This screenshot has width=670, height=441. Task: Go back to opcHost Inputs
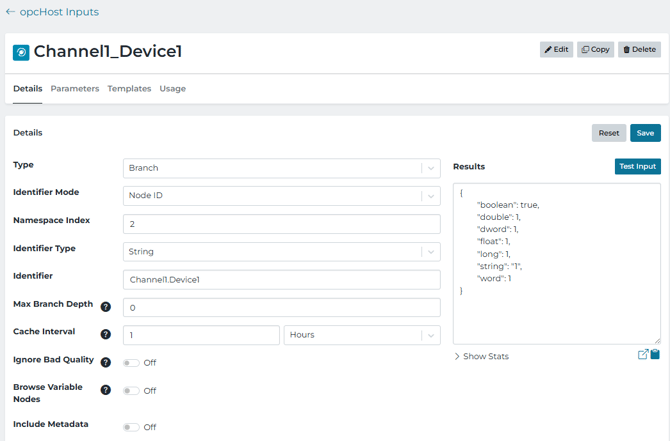[x=52, y=12]
